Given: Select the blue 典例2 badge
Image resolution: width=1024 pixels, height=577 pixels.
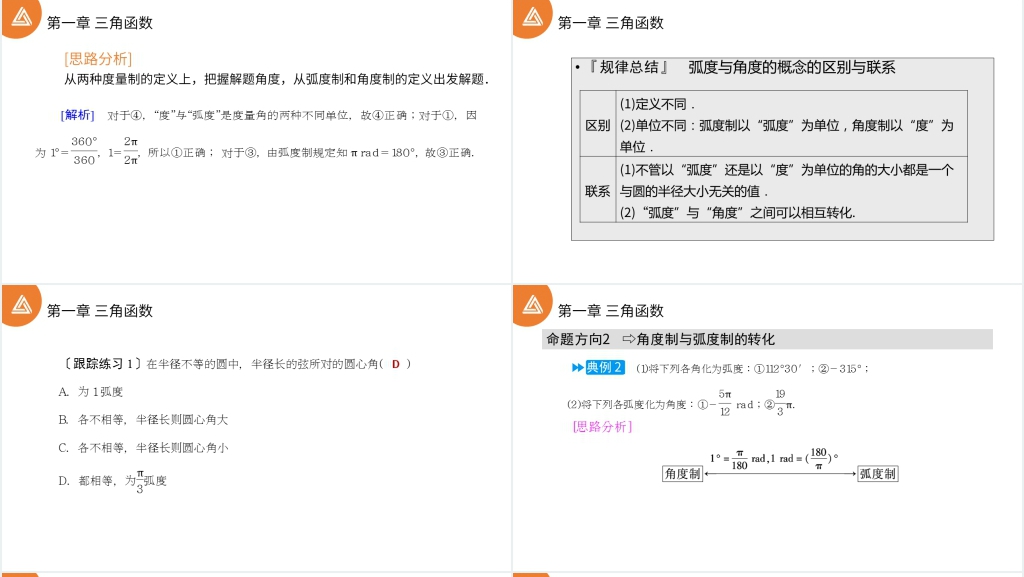Looking at the screenshot, I should click(x=605, y=367).
